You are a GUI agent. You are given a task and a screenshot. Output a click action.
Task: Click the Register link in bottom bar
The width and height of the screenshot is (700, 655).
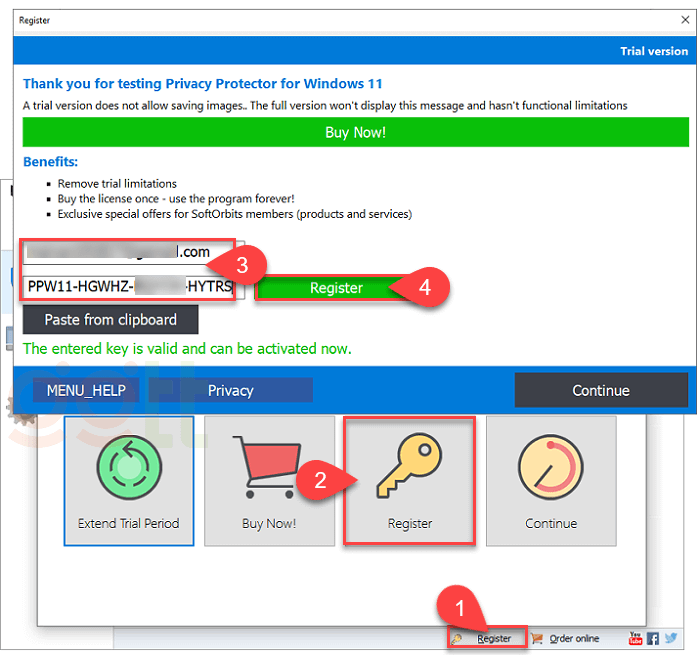click(494, 638)
